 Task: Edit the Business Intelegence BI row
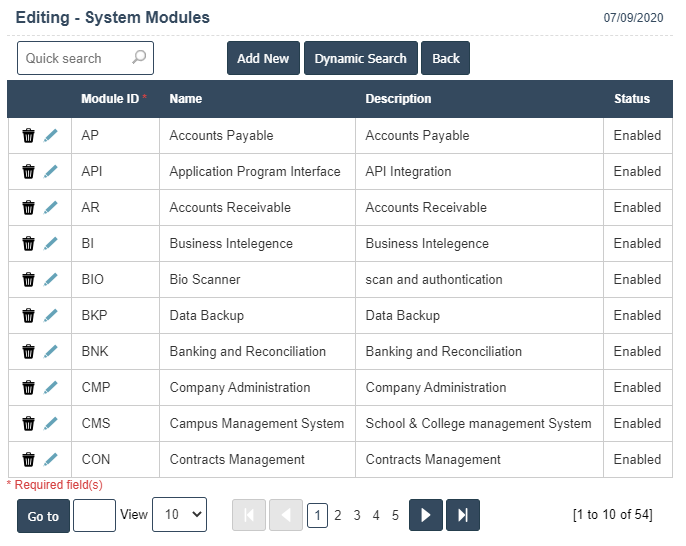pos(51,244)
